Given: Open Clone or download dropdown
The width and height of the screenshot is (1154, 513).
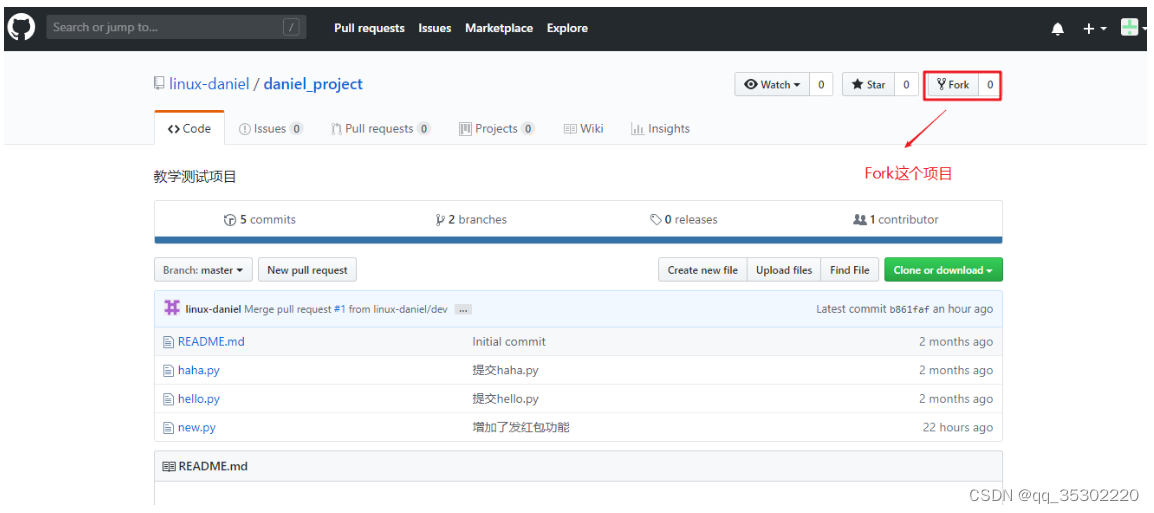Looking at the screenshot, I should (943, 270).
